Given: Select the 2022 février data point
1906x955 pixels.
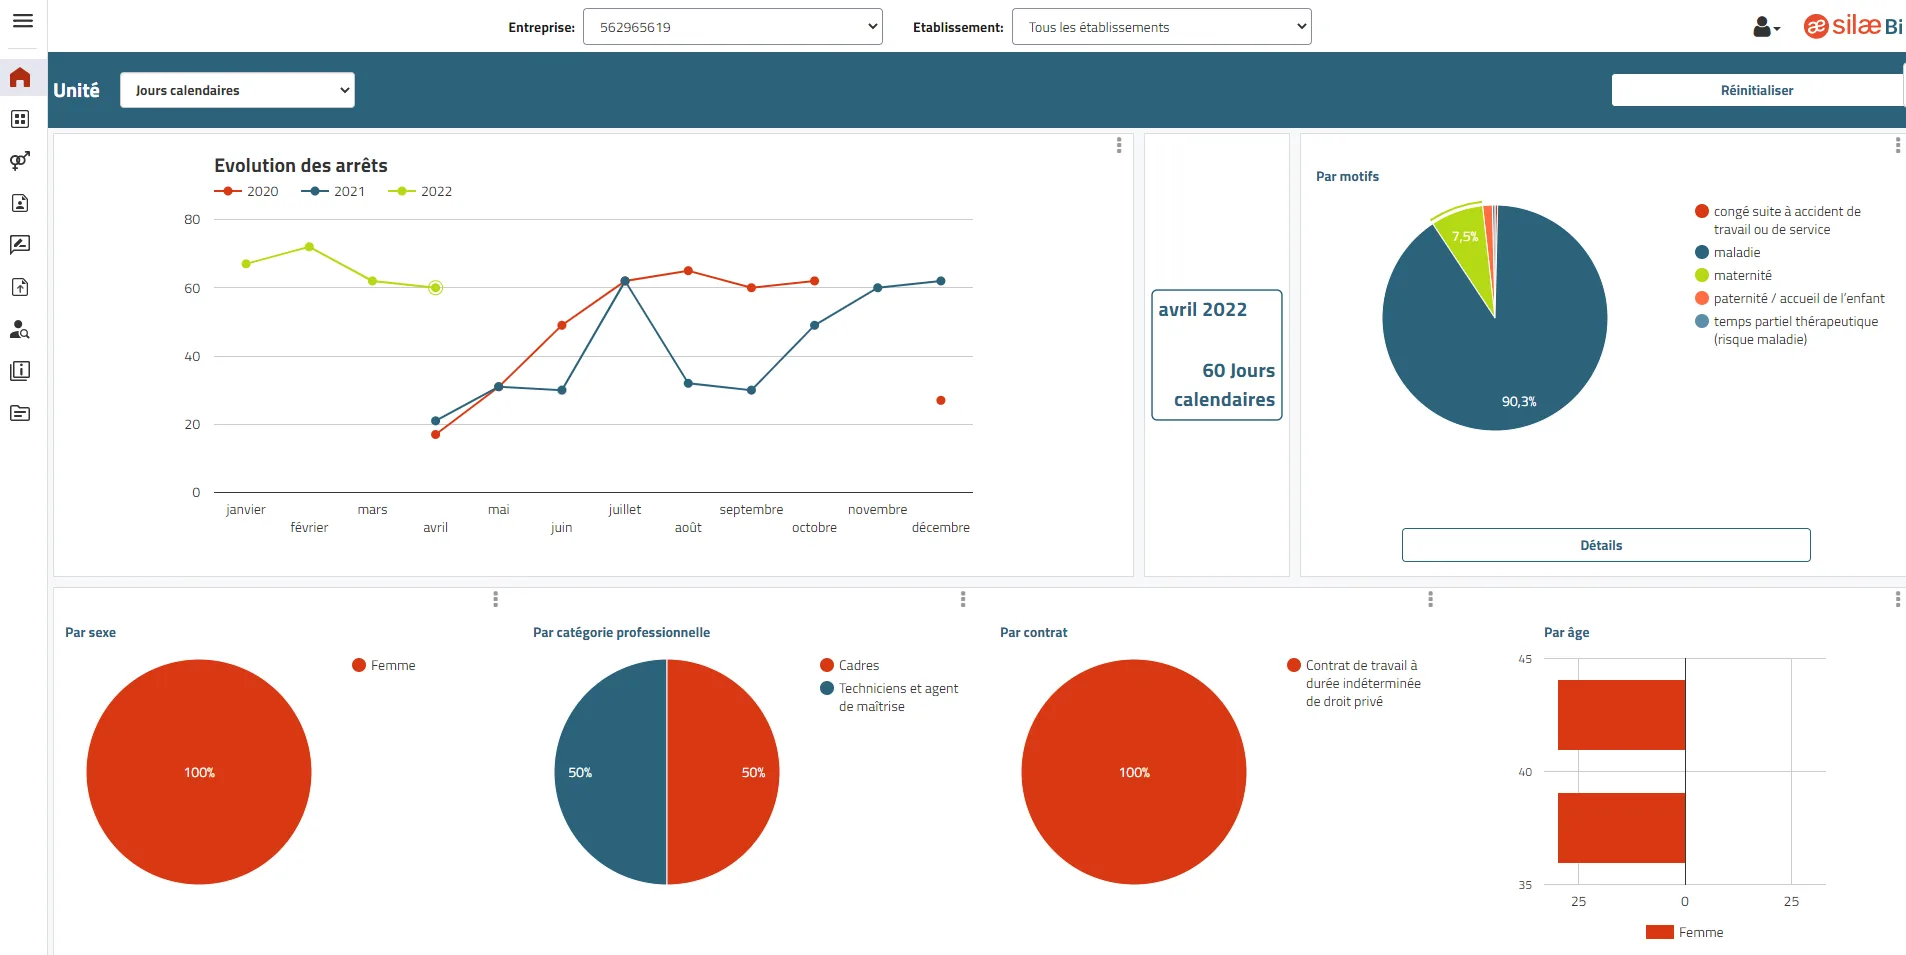Looking at the screenshot, I should [x=309, y=247].
